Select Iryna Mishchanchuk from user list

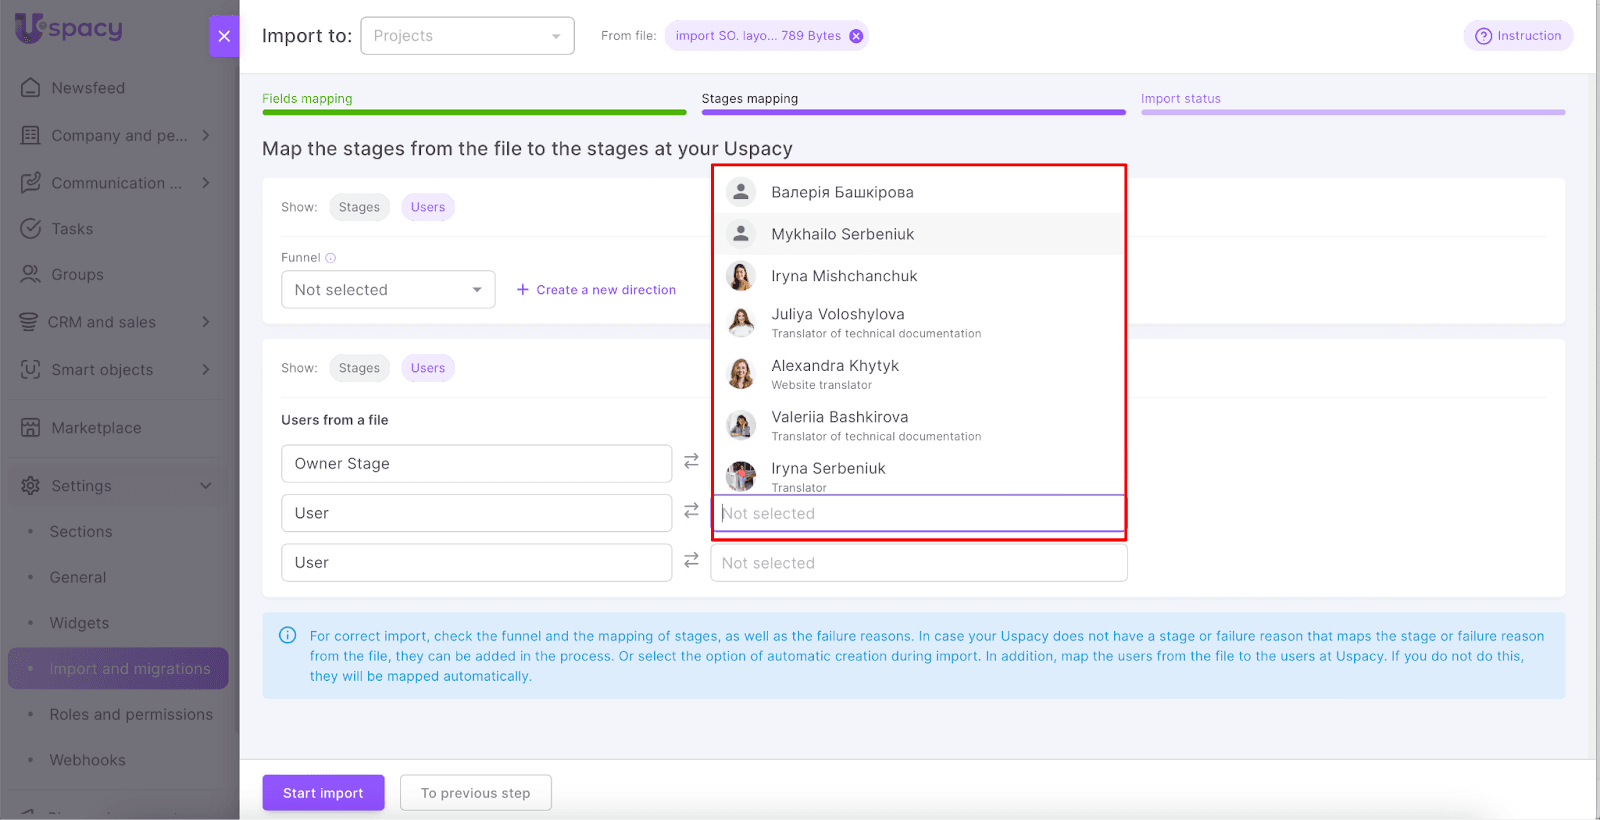[843, 276]
